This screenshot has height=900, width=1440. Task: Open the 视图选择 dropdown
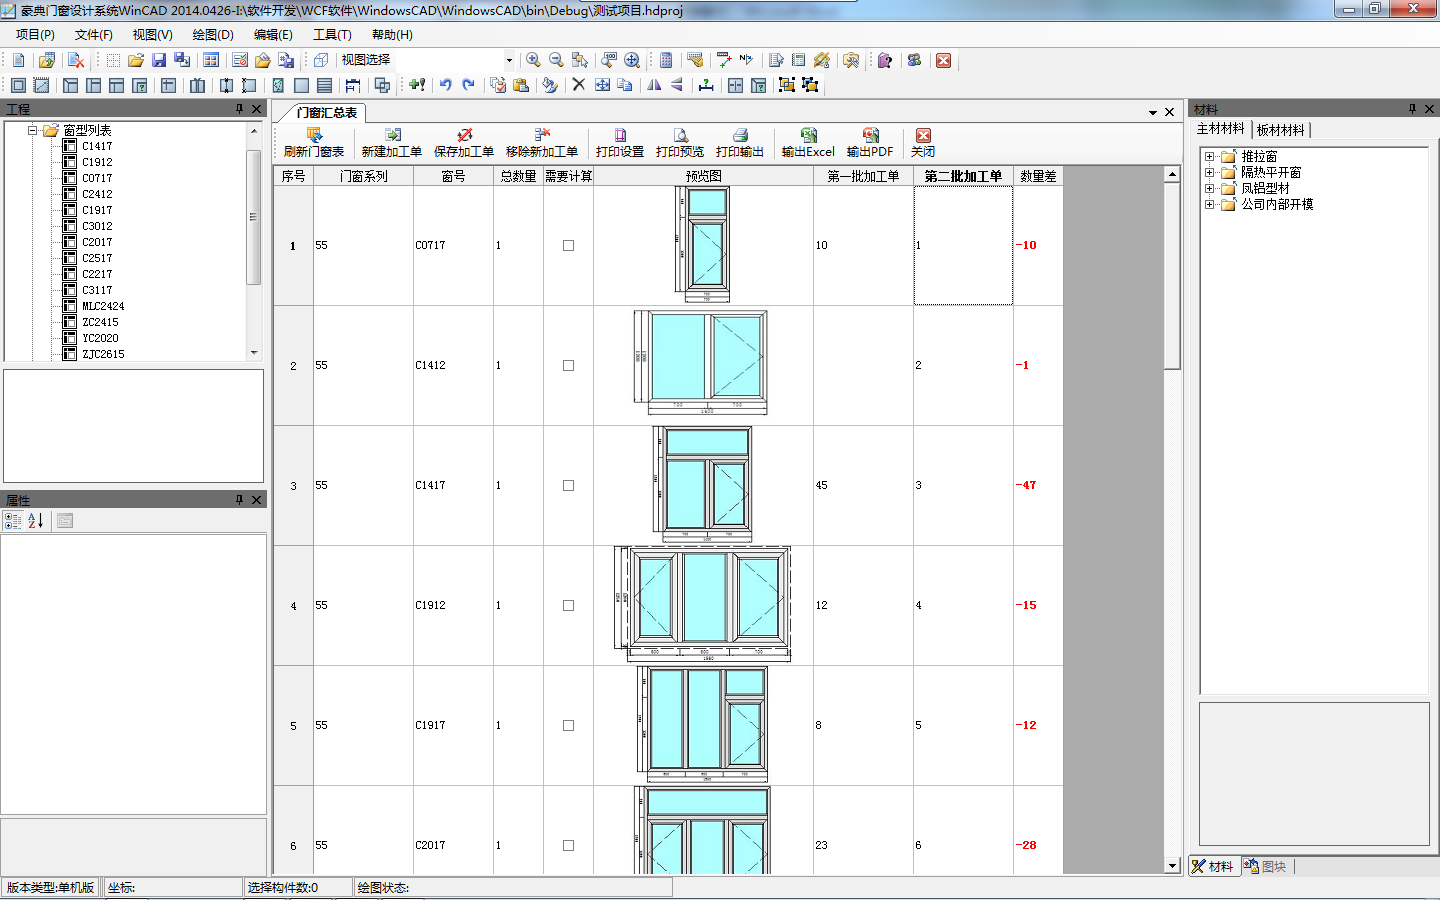pyautogui.click(x=508, y=60)
